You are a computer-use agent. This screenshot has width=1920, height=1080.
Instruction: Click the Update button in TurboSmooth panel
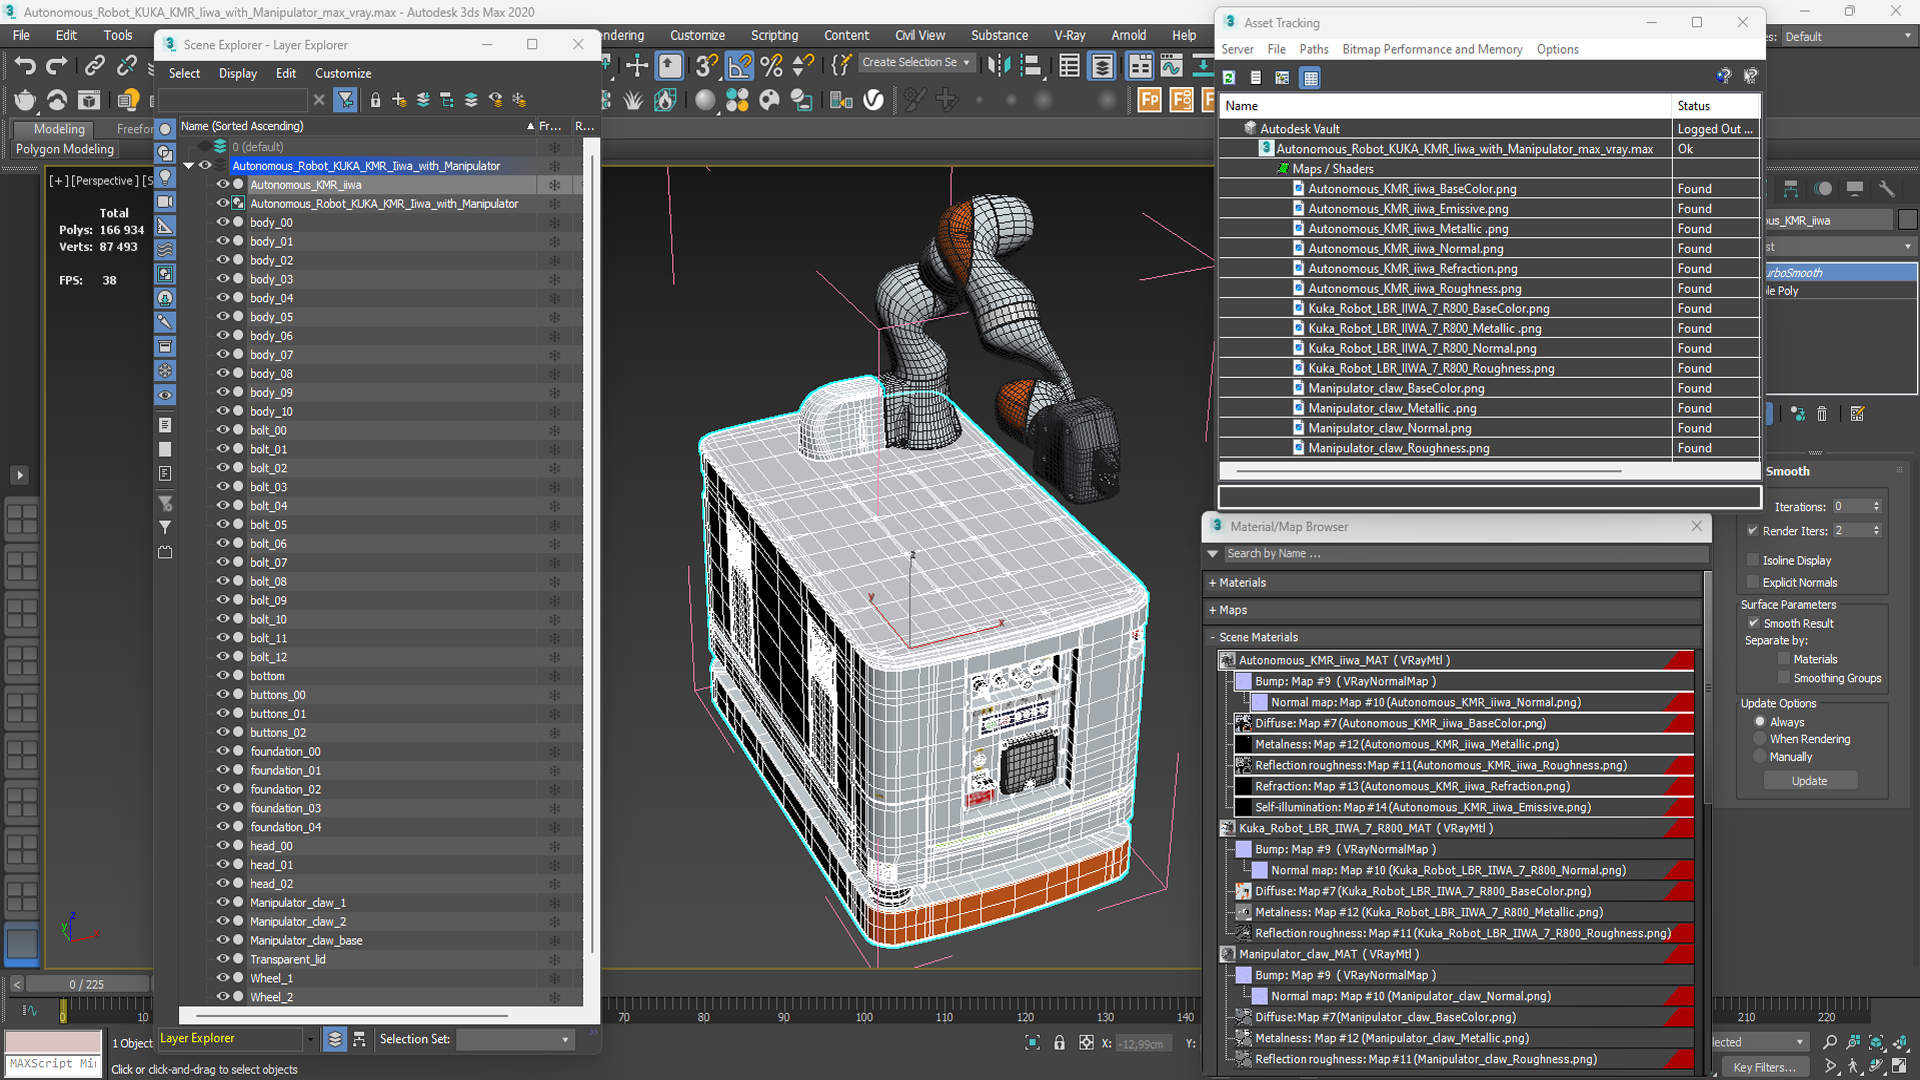1809,781
